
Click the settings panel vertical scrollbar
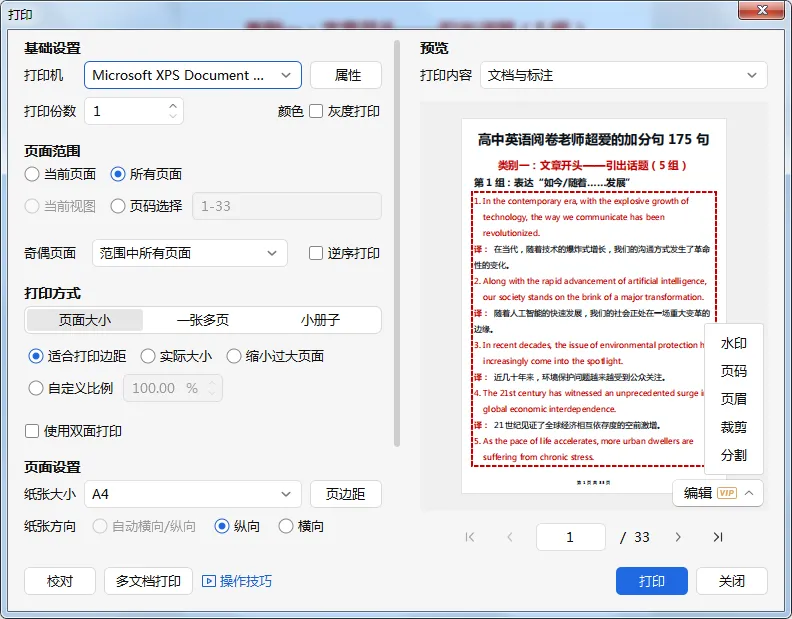[x=397, y=244]
